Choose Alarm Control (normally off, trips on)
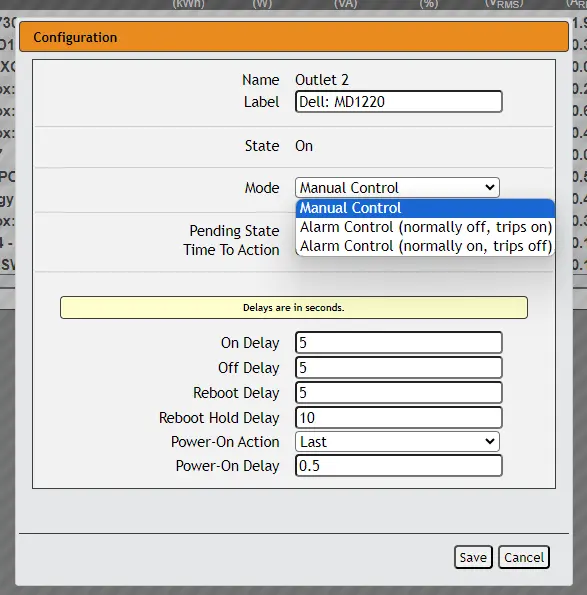This screenshot has height=595, width=587. (x=425, y=227)
